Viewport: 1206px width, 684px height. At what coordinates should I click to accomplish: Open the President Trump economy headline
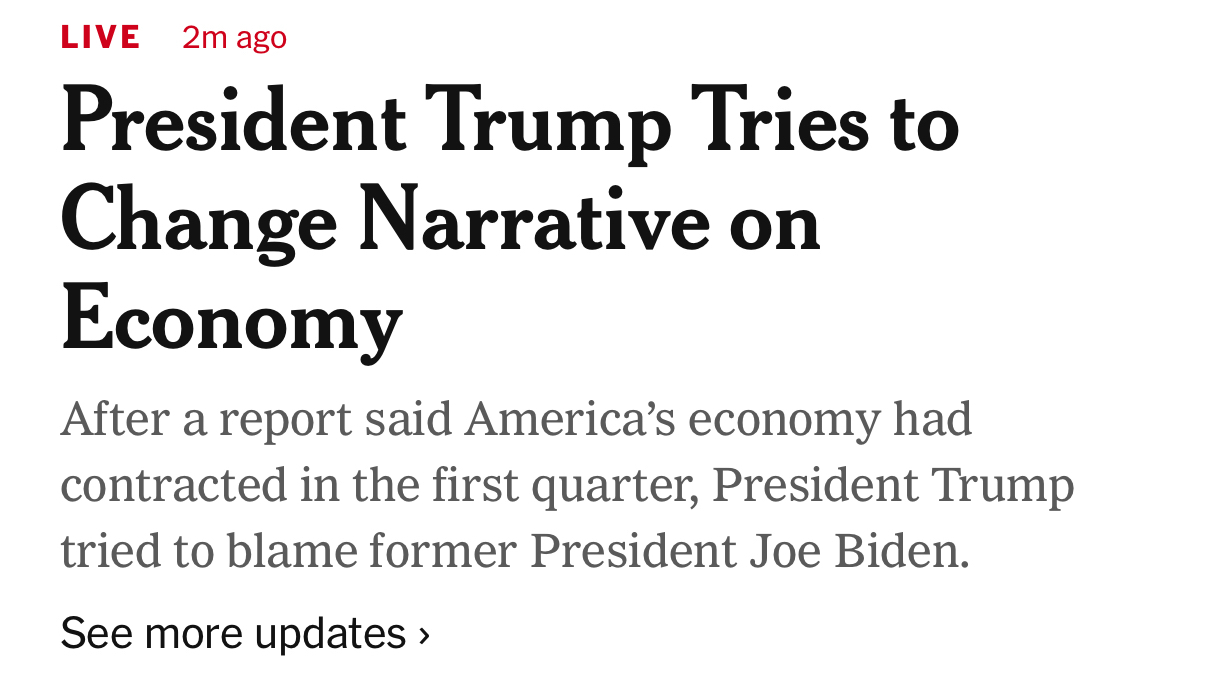(x=510, y=125)
